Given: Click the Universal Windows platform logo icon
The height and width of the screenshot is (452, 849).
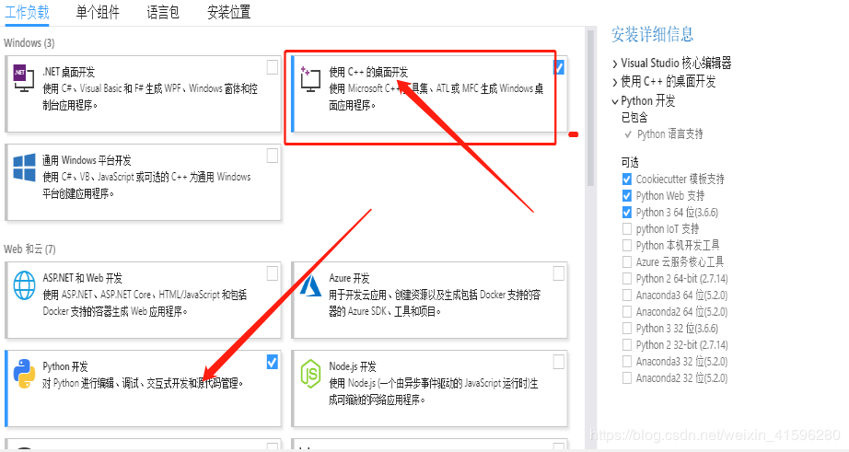Looking at the screenshot, I should (24, 167).
